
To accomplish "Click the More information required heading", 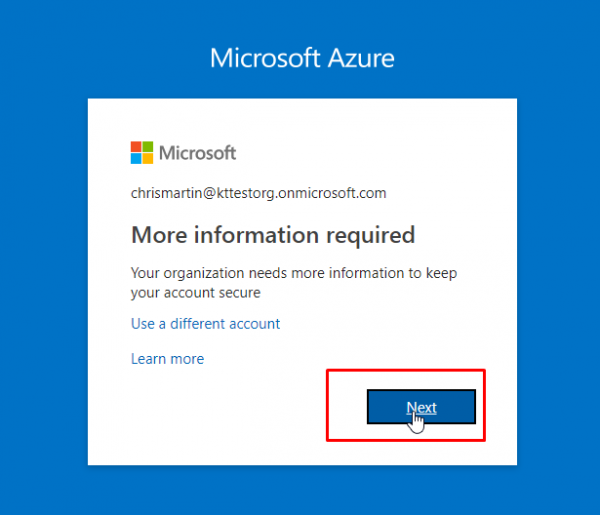I will point(273,235).
